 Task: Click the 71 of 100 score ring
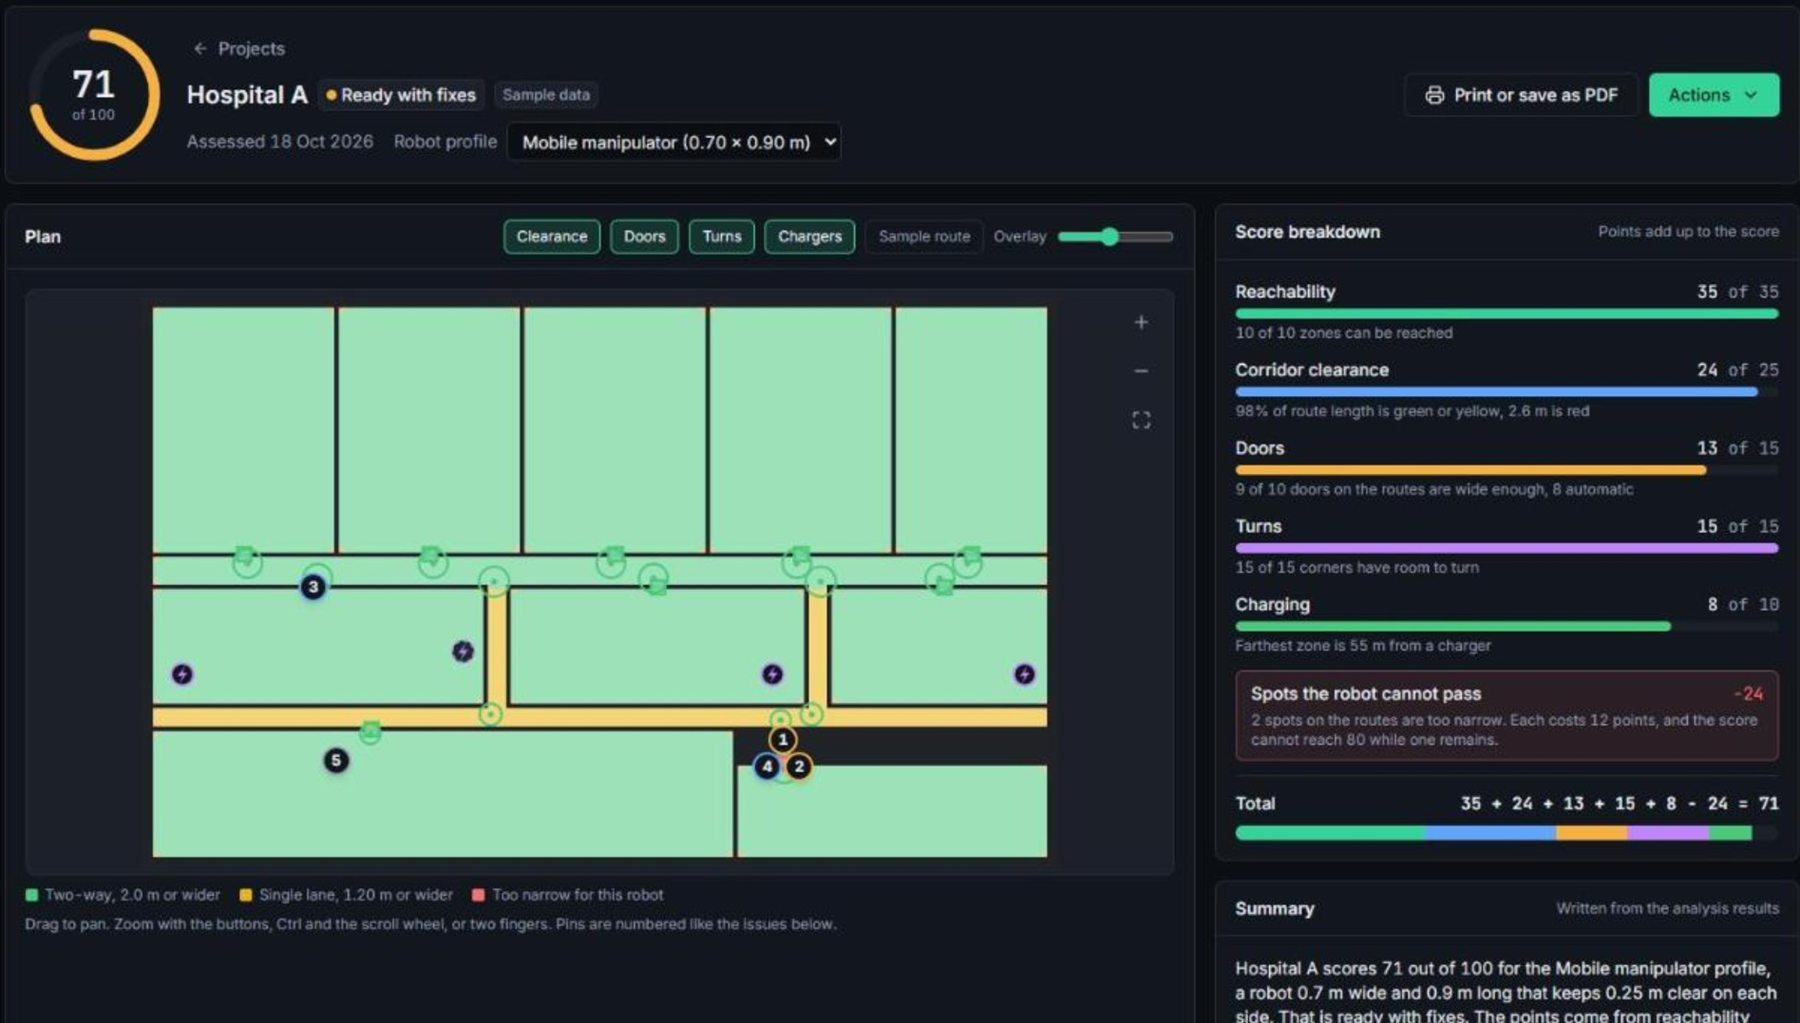tap(94, 95)
